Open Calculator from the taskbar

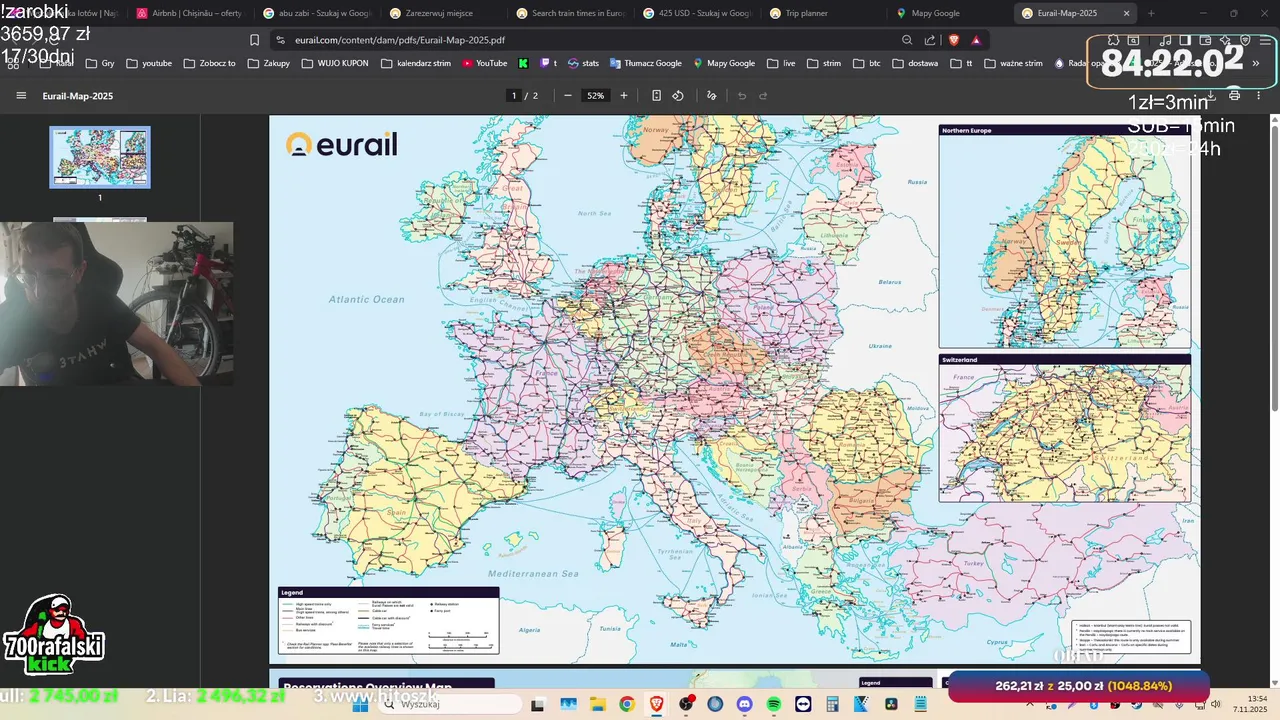pyautogui.click(x=832, y=704)
